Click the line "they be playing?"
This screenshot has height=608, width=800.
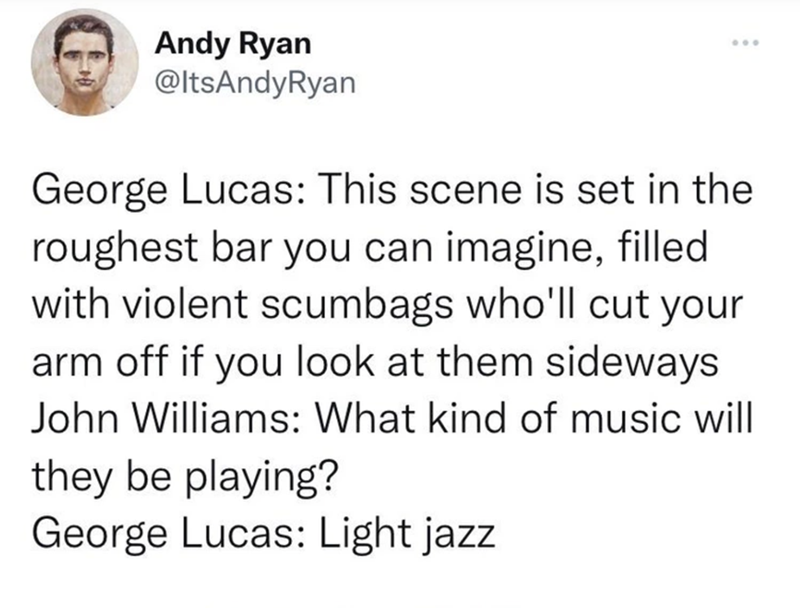click(x=185, y=477)
